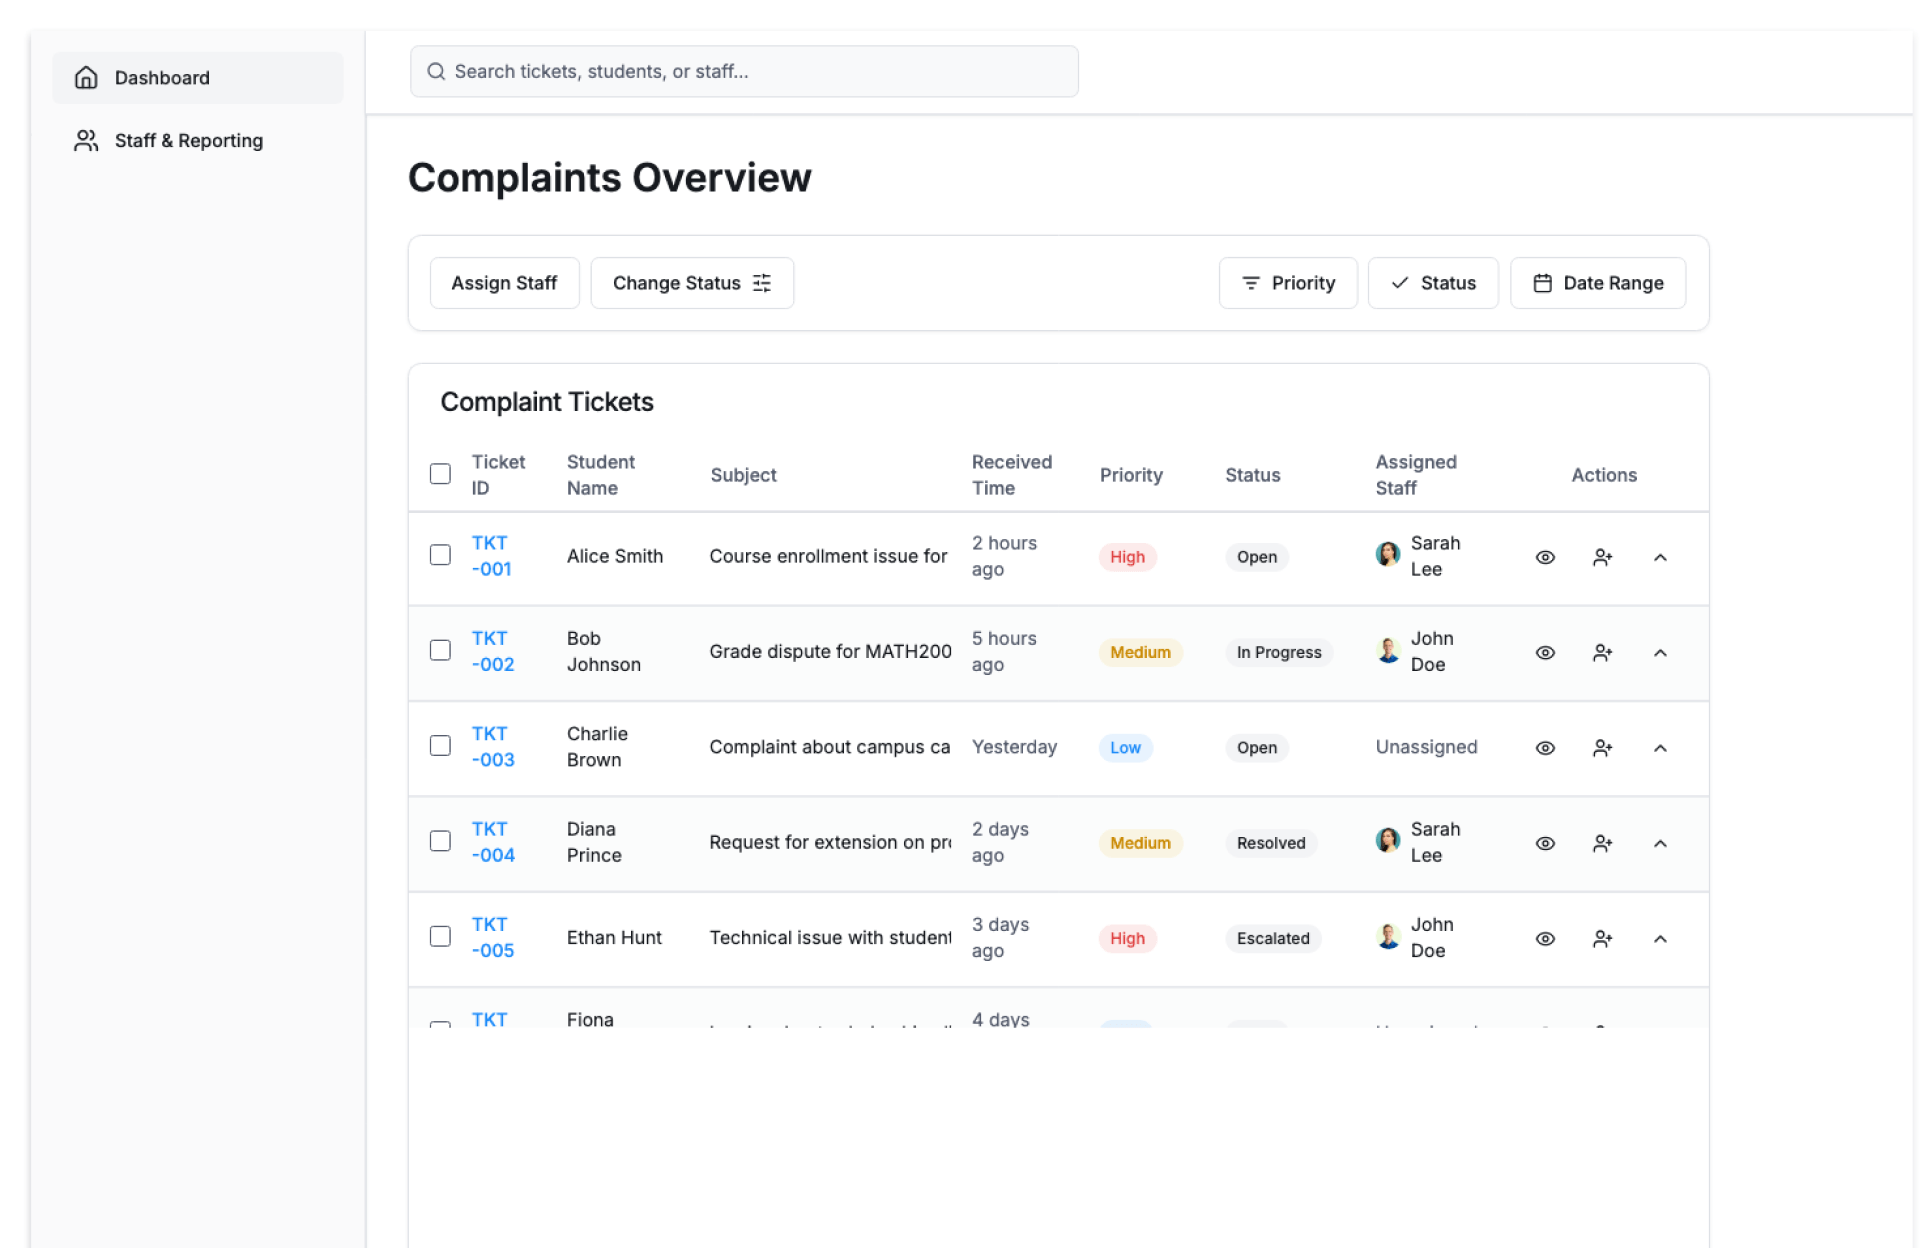Check the box for ticket TKT-002
1920x1248 pixels.
(440, 650)
